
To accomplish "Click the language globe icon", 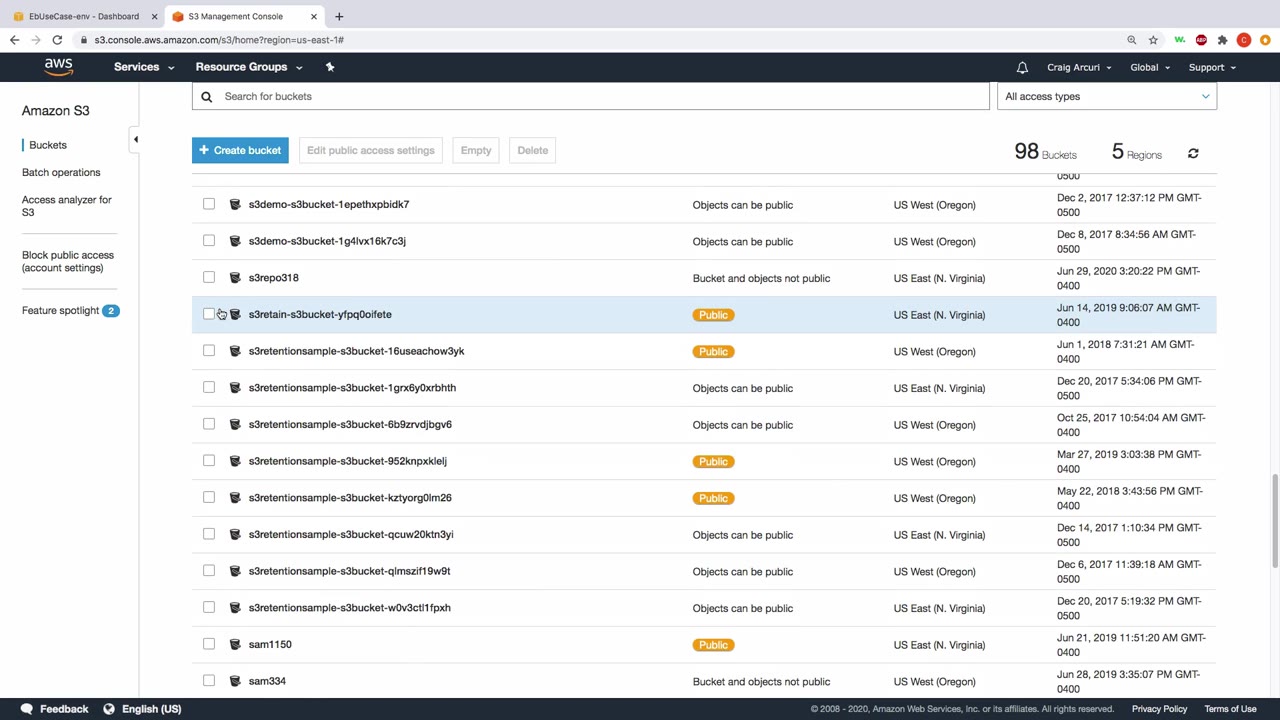I will click(x=110, y=709).
